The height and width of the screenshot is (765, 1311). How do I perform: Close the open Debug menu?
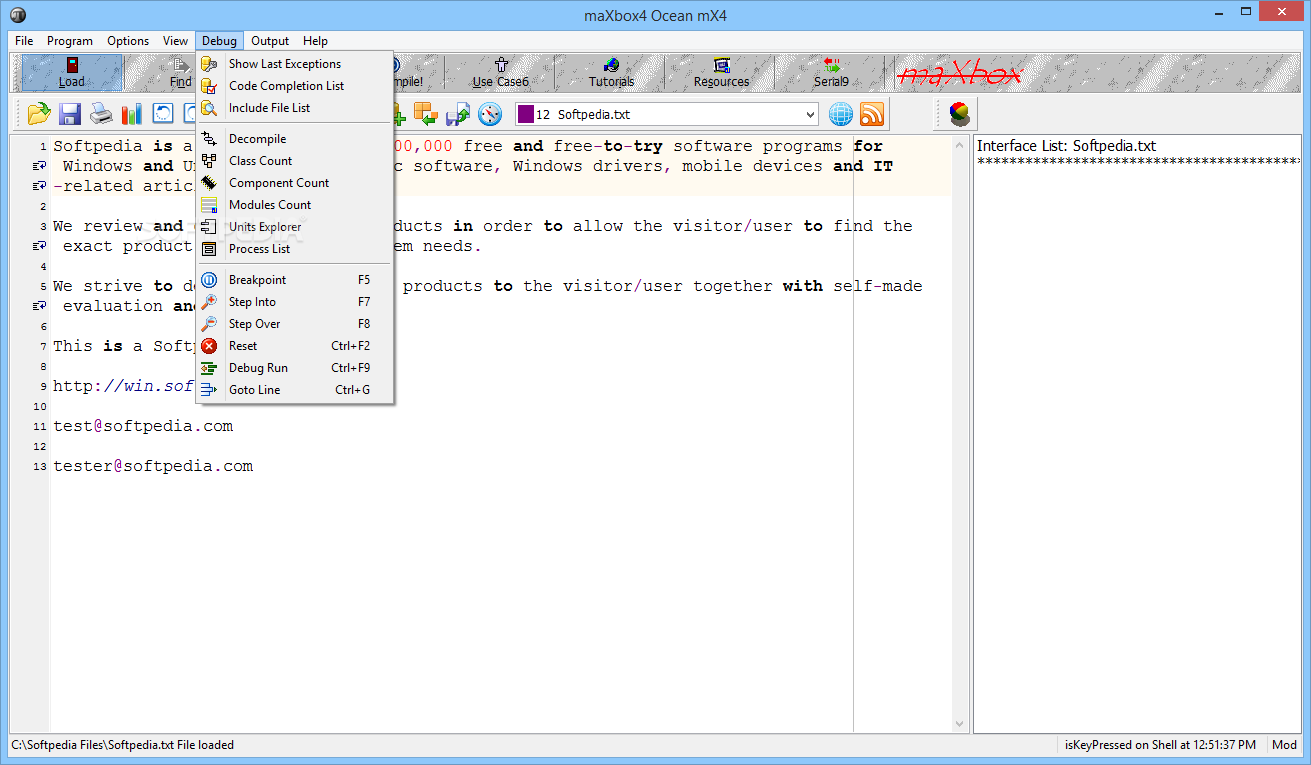(x=219, y=41)
